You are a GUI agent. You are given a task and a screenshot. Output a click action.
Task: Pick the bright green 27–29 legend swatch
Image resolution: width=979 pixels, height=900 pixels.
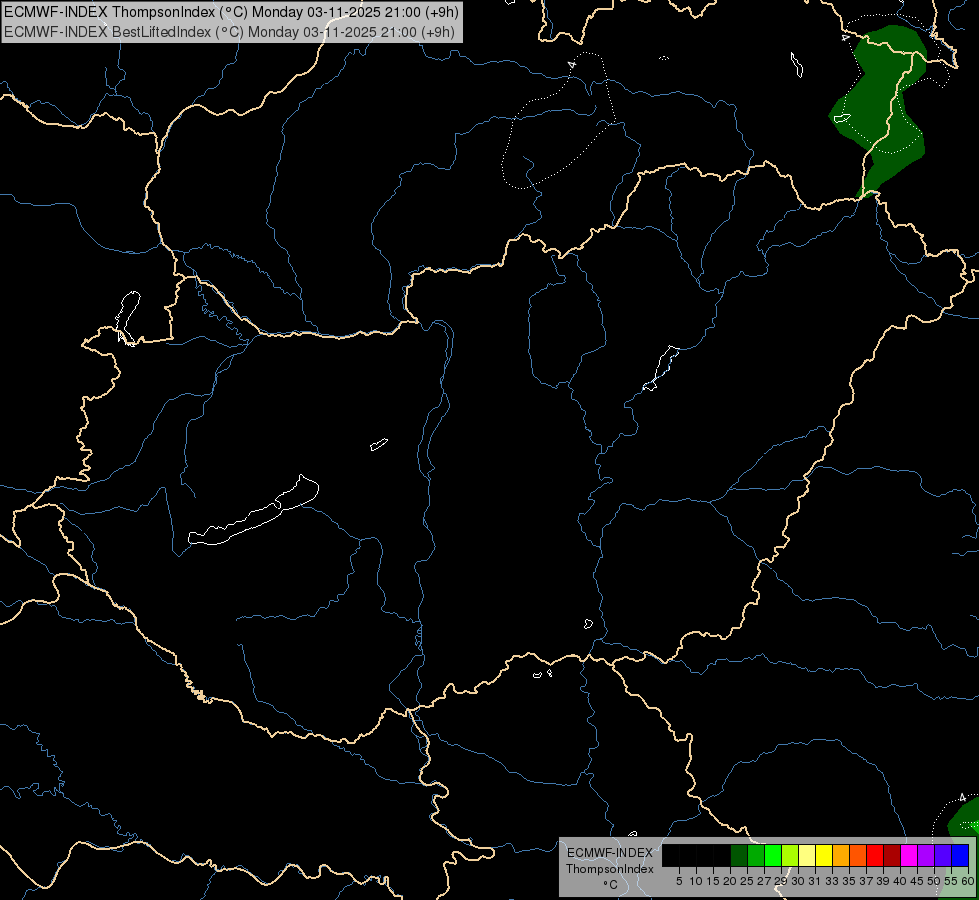[773, 856]
